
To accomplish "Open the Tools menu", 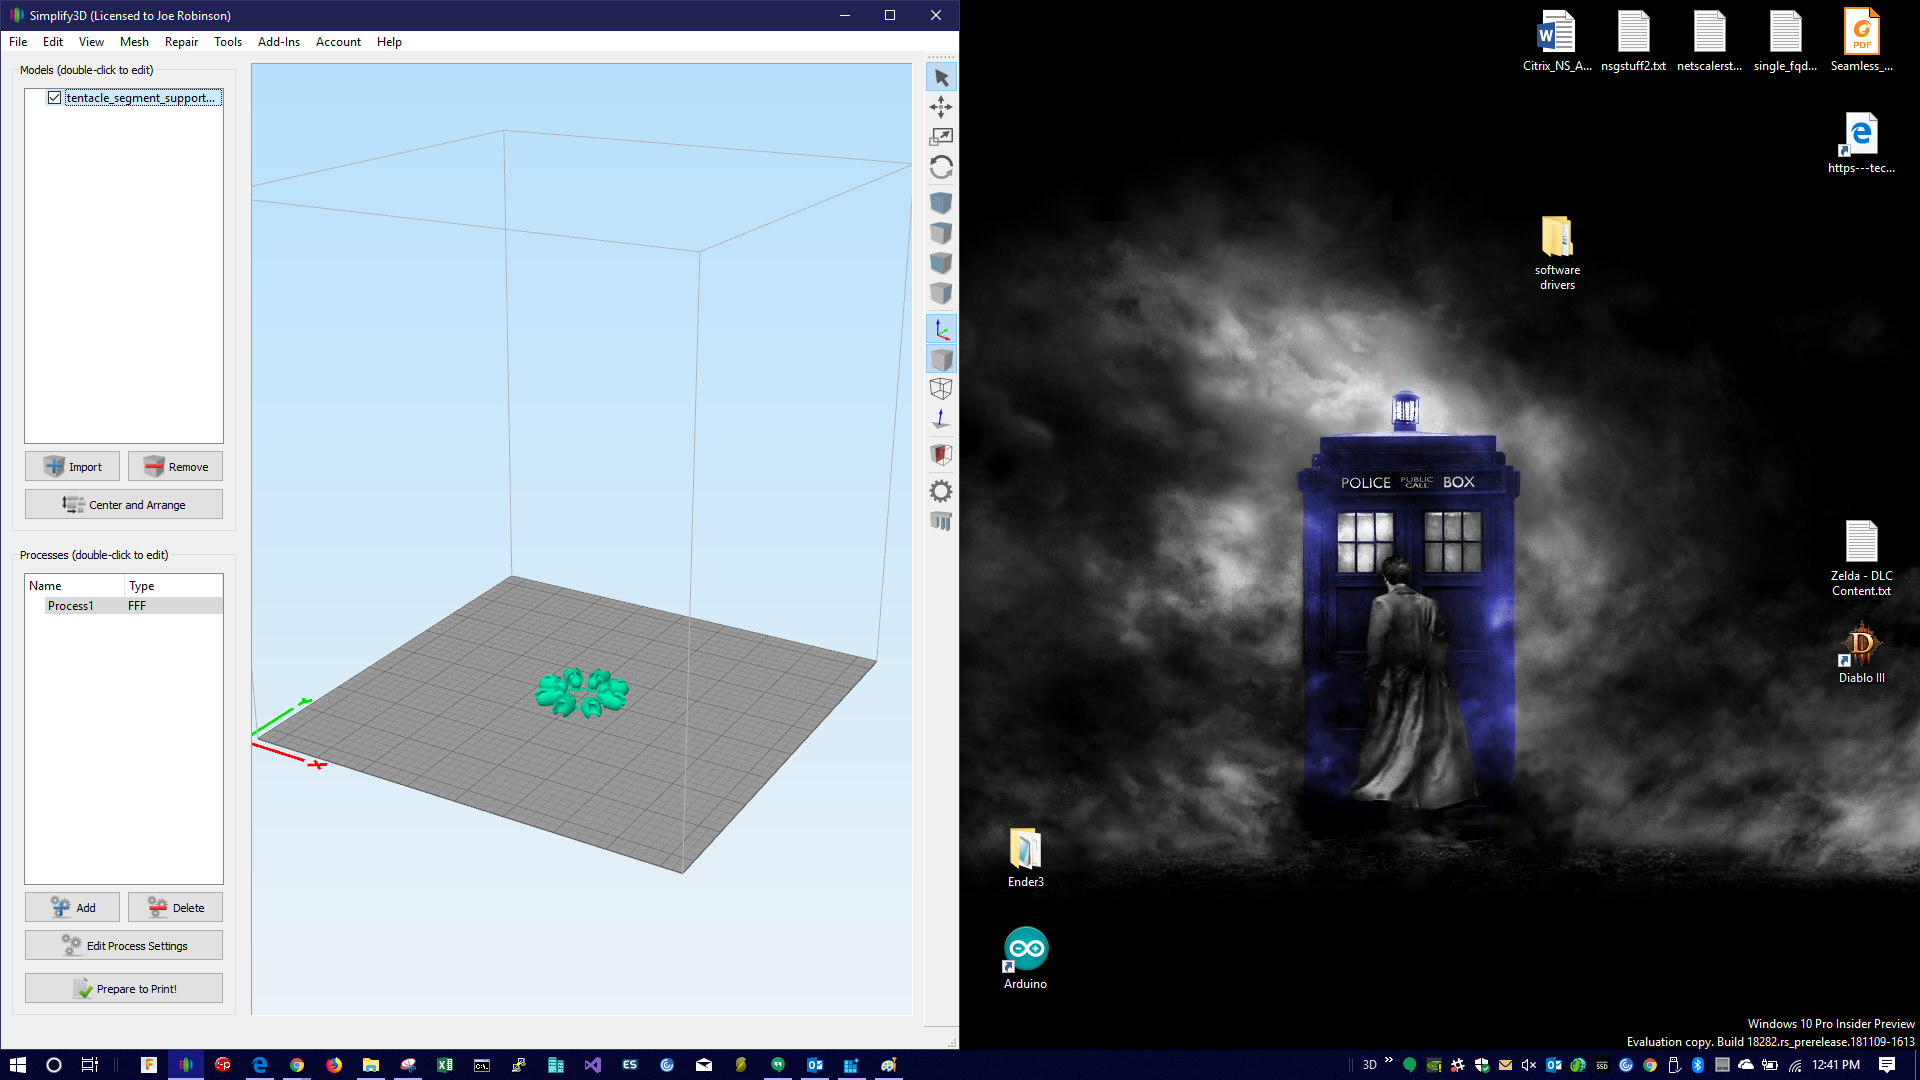I will (228, 42).
